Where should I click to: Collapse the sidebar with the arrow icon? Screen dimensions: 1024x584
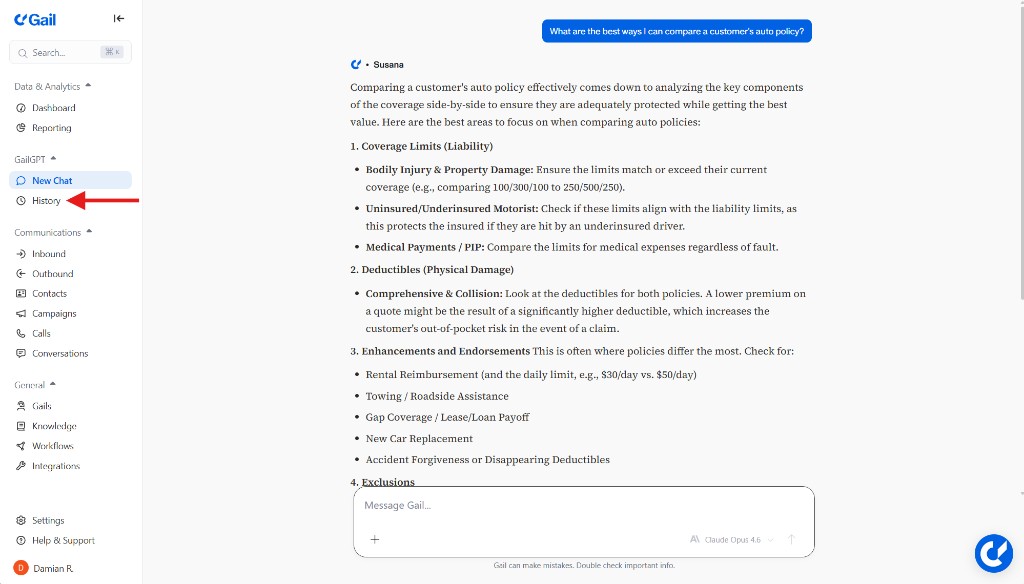(x=119, y=18)
